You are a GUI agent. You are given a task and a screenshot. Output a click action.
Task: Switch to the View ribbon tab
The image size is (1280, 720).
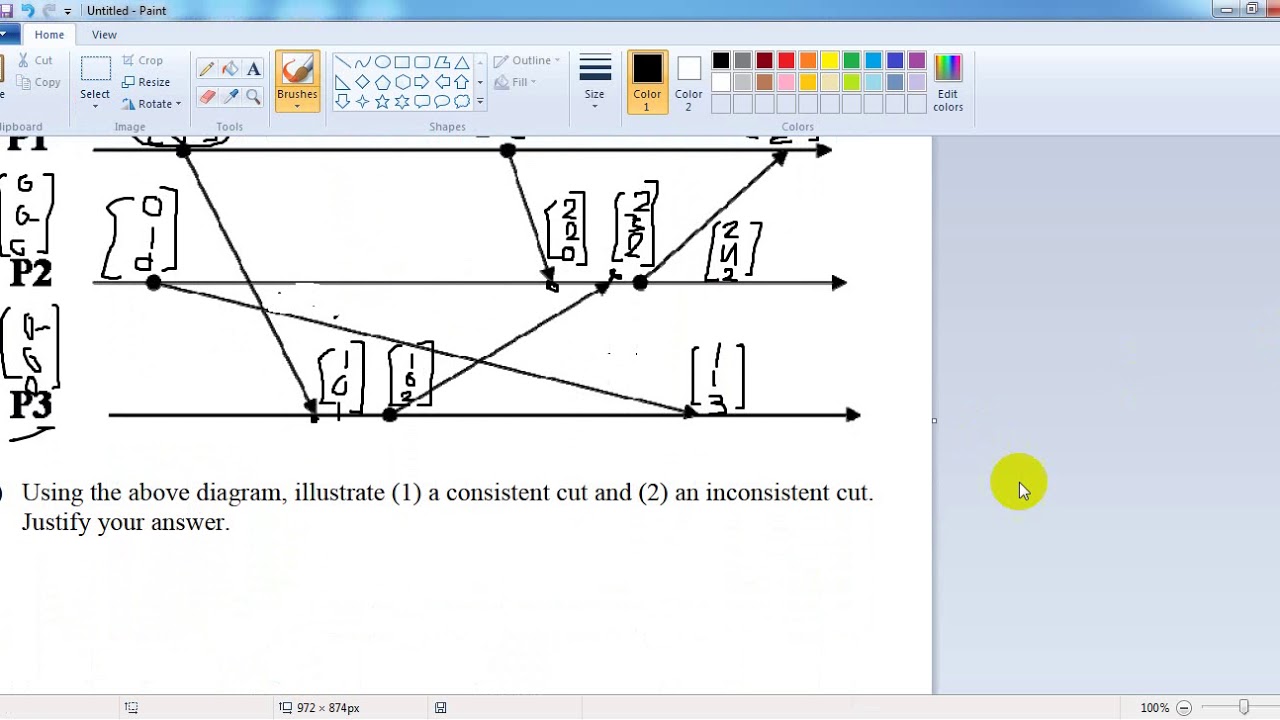click(104, 34)
